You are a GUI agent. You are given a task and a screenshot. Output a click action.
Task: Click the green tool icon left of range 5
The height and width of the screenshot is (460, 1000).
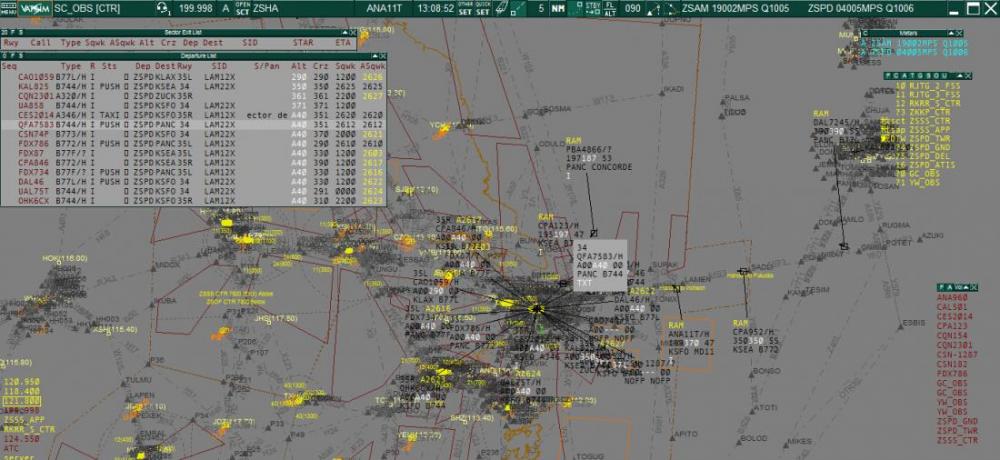tap(518, 8)
